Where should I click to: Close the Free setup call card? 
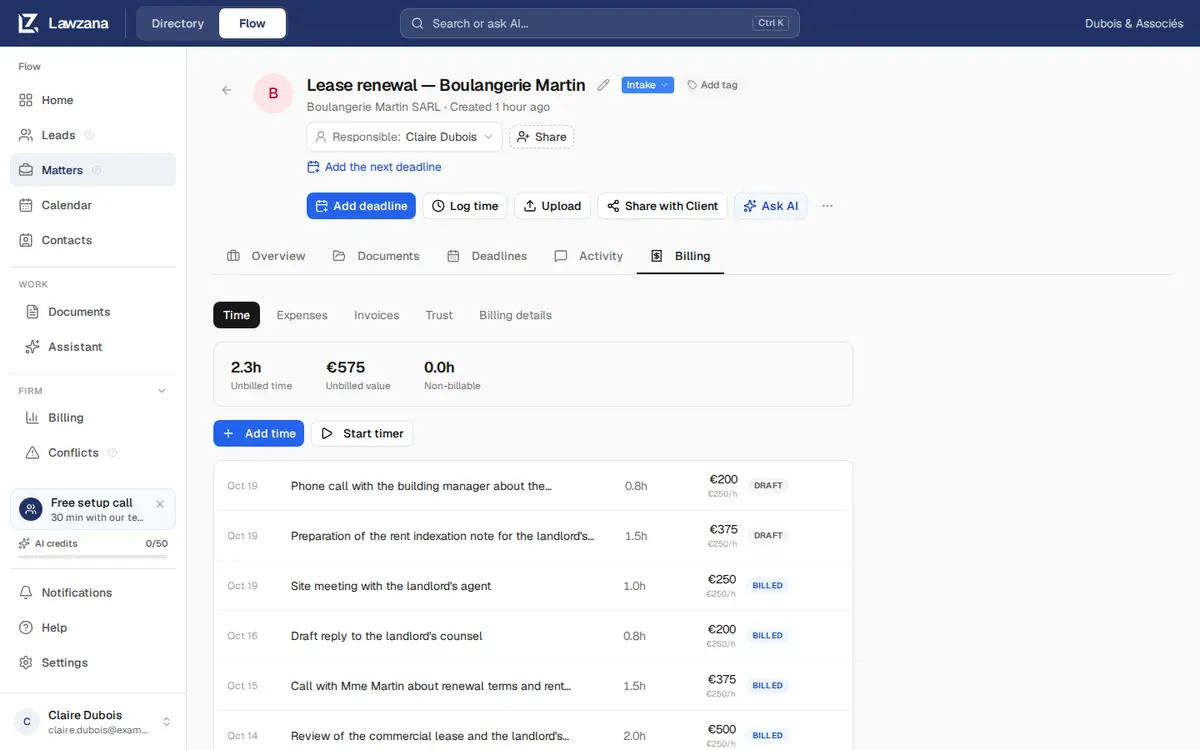(x=160, y=504)
